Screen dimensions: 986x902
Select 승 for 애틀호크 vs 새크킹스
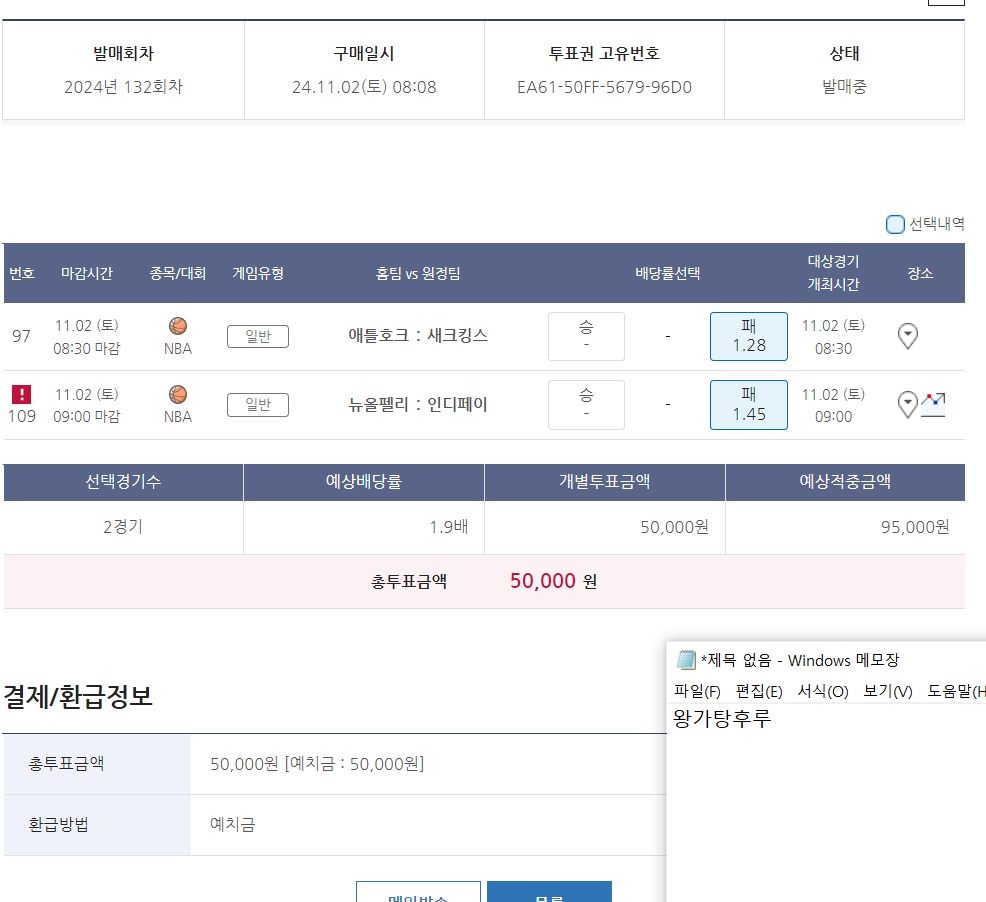click(x=586, y=336)
